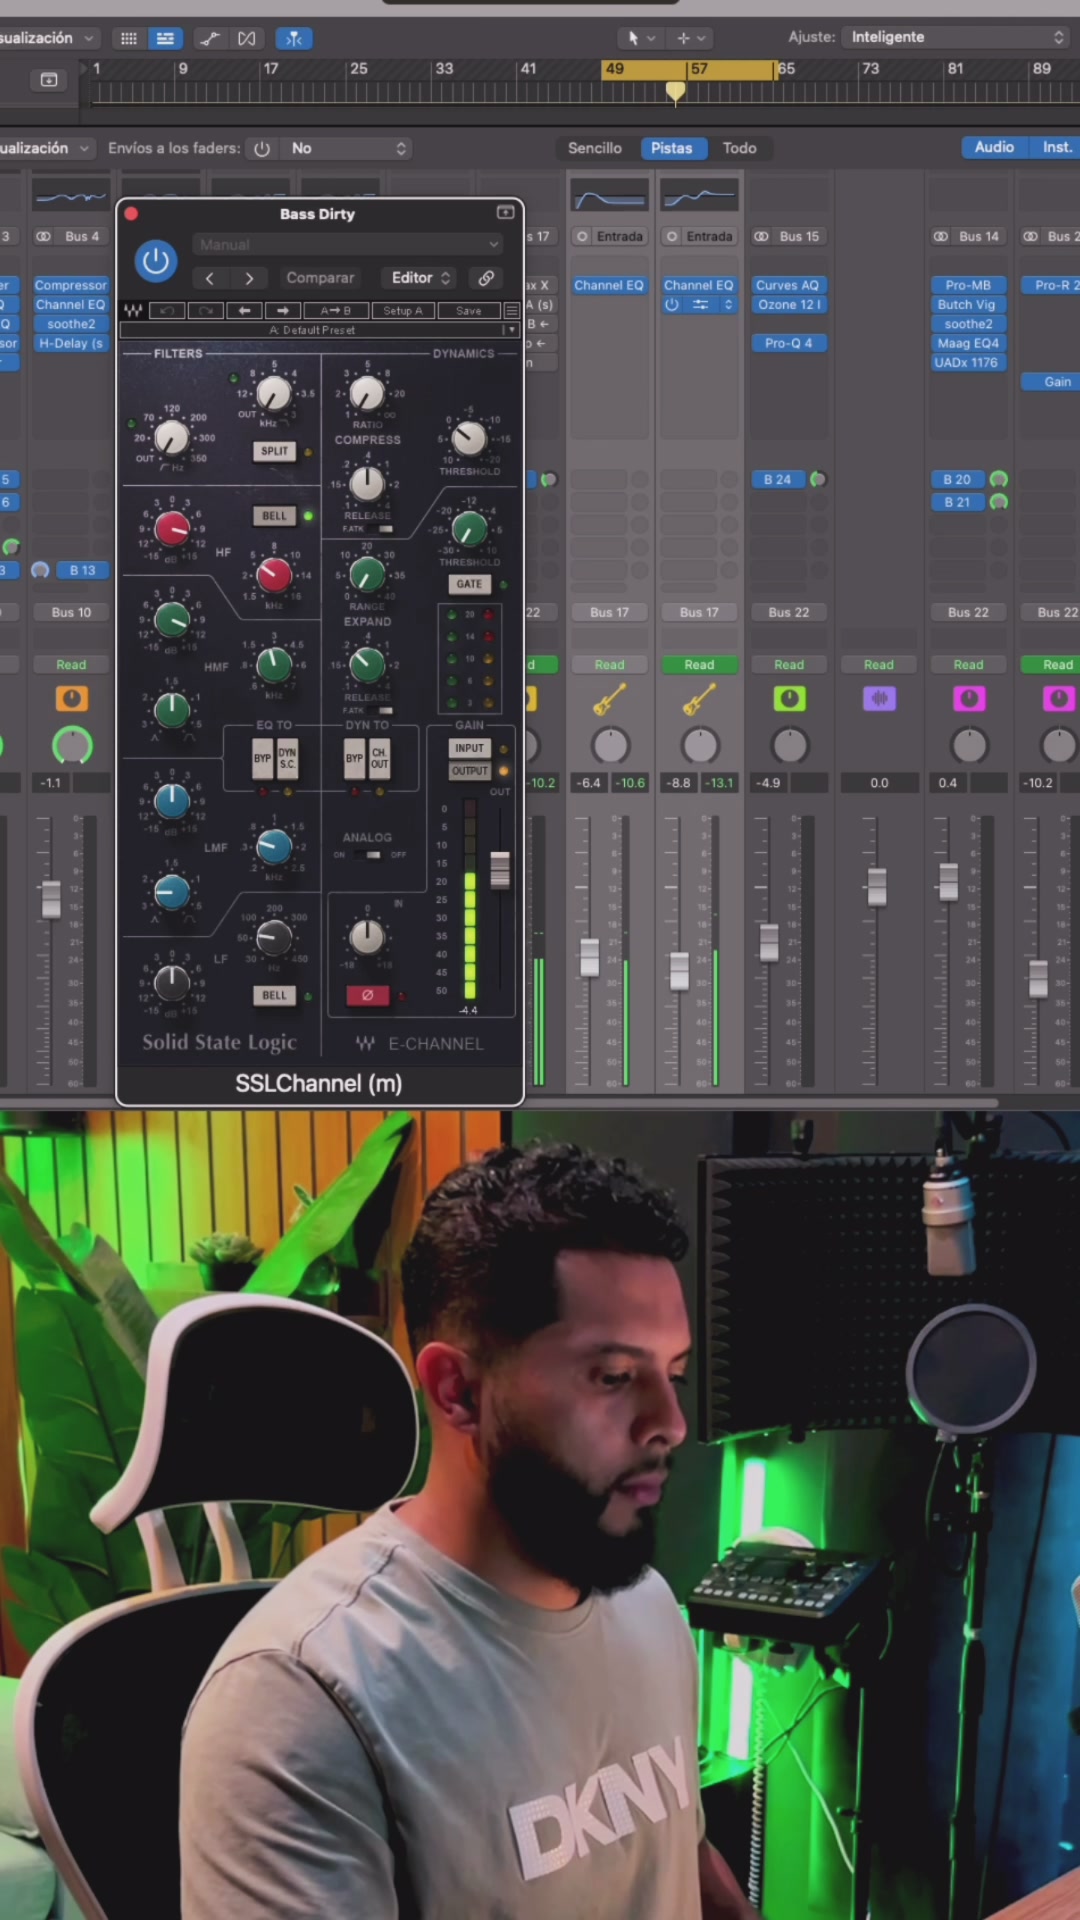The width and height of the screenshot is (1080, 1920).
Task: Click the compressor RATIO knob
Action: pyautogui.click(x=367, y=392)
